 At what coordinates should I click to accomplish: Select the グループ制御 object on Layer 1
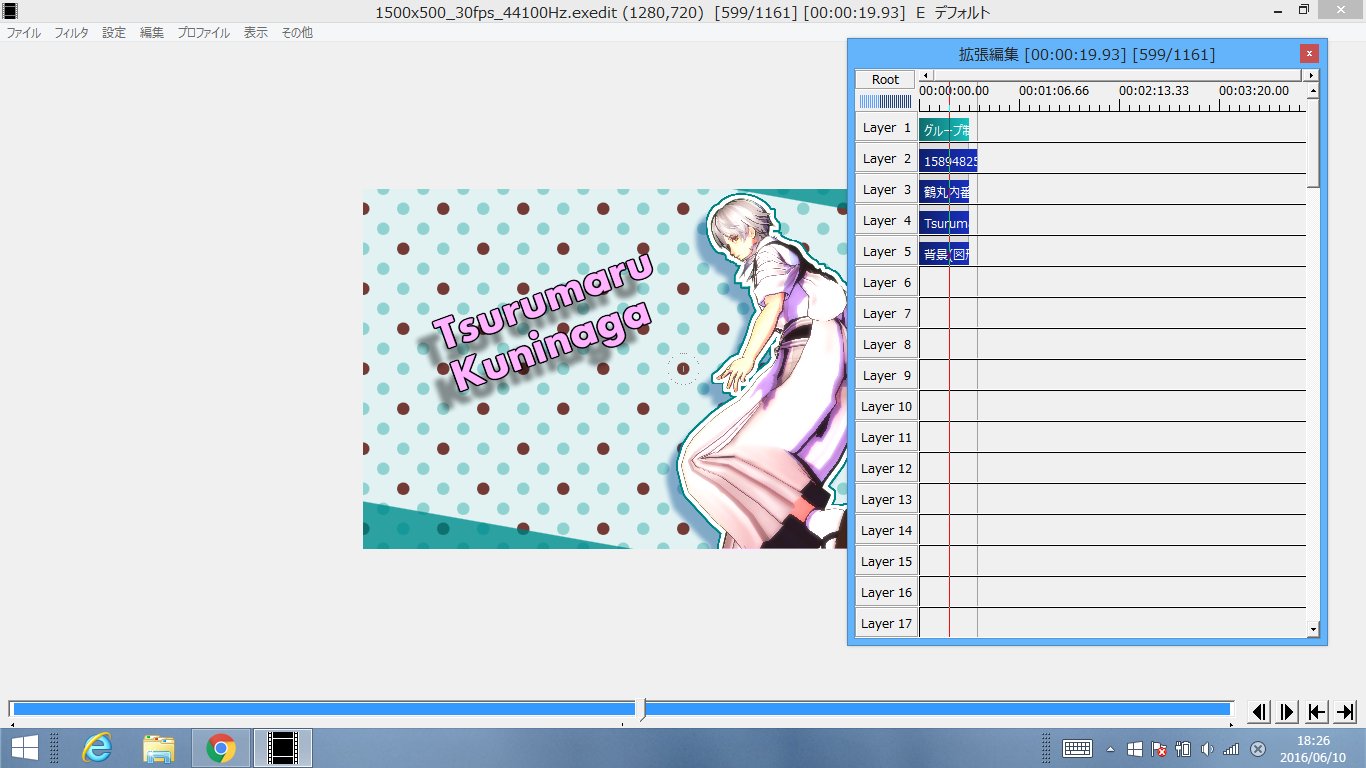pos(944,129)
